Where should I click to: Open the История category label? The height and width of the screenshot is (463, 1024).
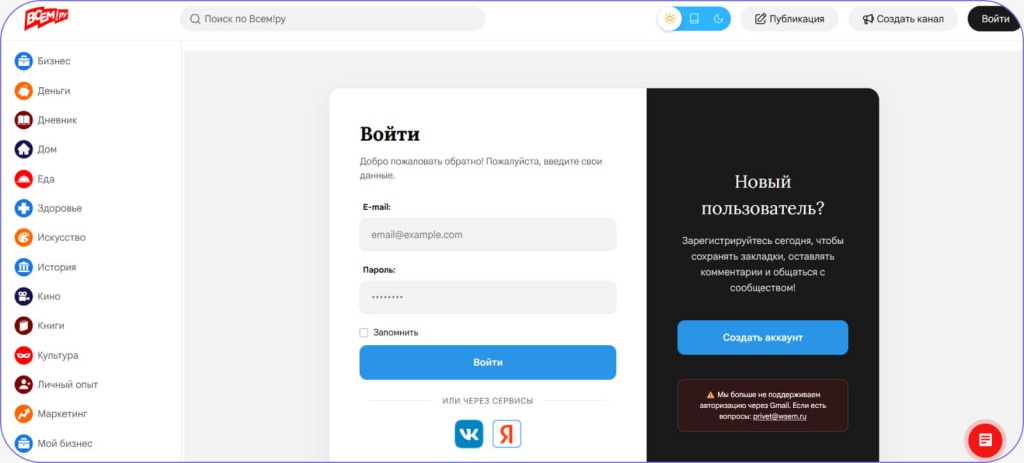(56, 267)
